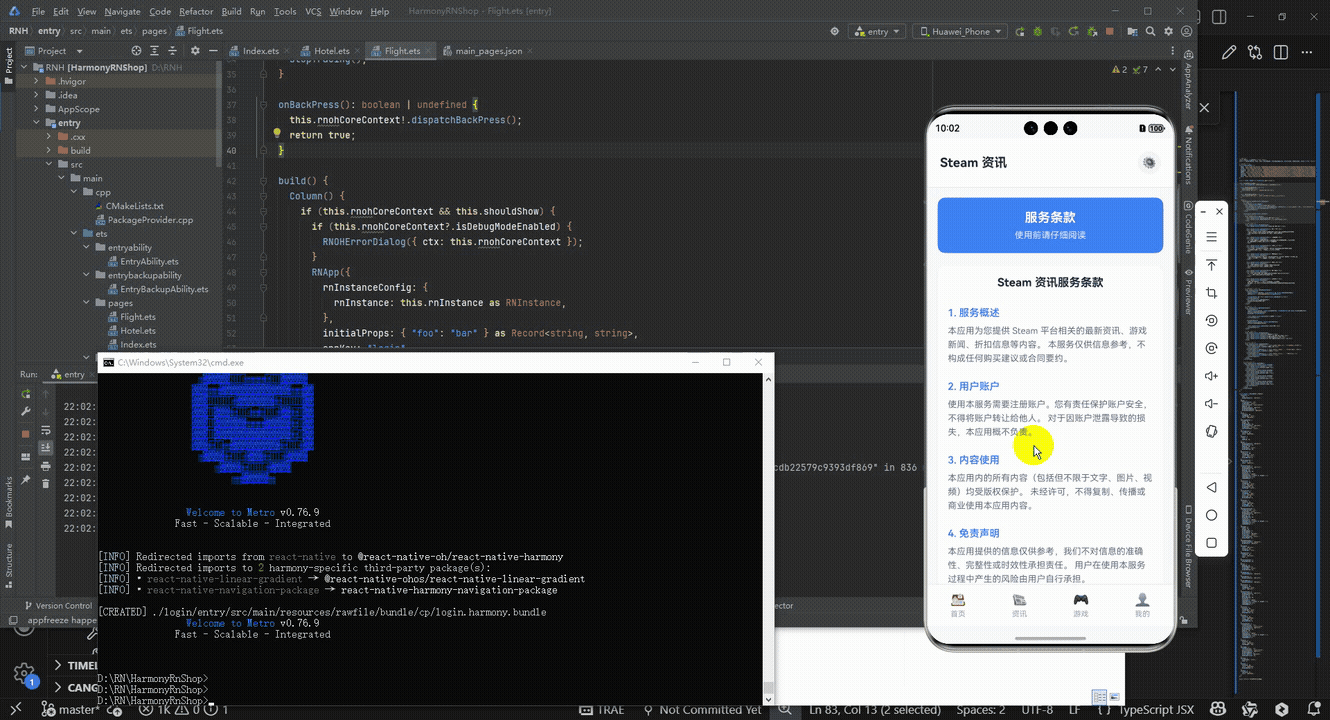Click Rerun icon in the Run panel
This screenshot has height=720, width=1330.
[x=26, y=394]
